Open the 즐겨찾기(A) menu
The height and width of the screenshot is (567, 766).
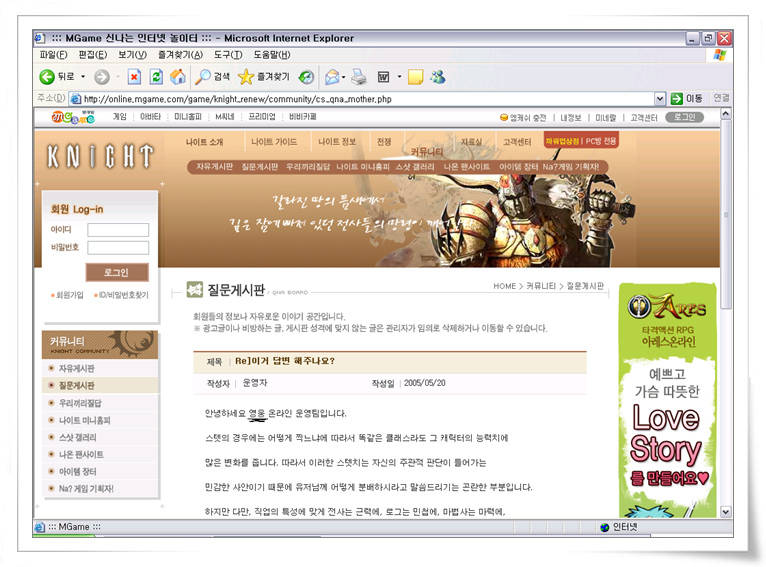[180, 55]
